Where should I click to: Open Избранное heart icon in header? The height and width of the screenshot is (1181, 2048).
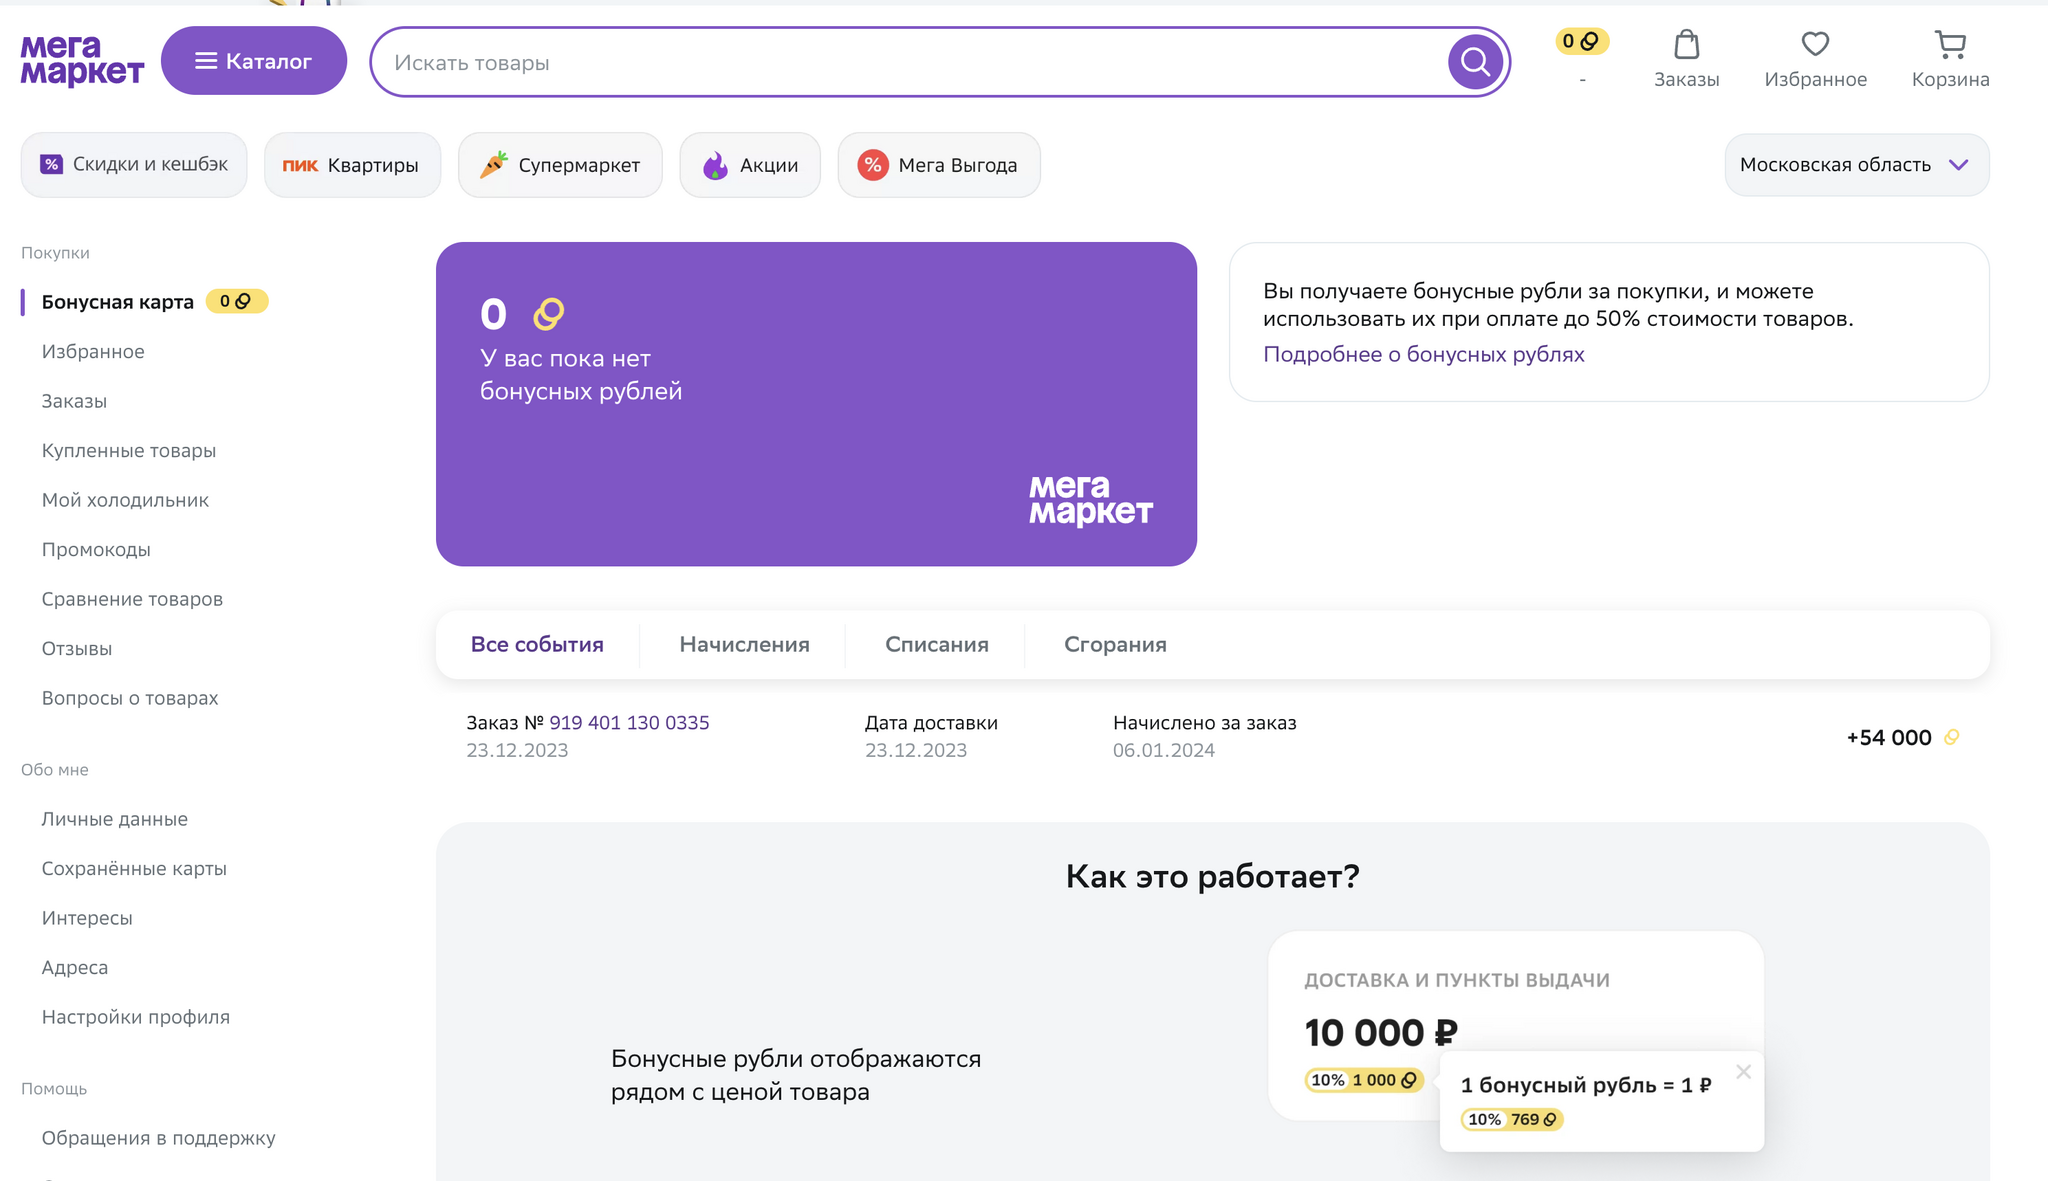pos(1815,44)
